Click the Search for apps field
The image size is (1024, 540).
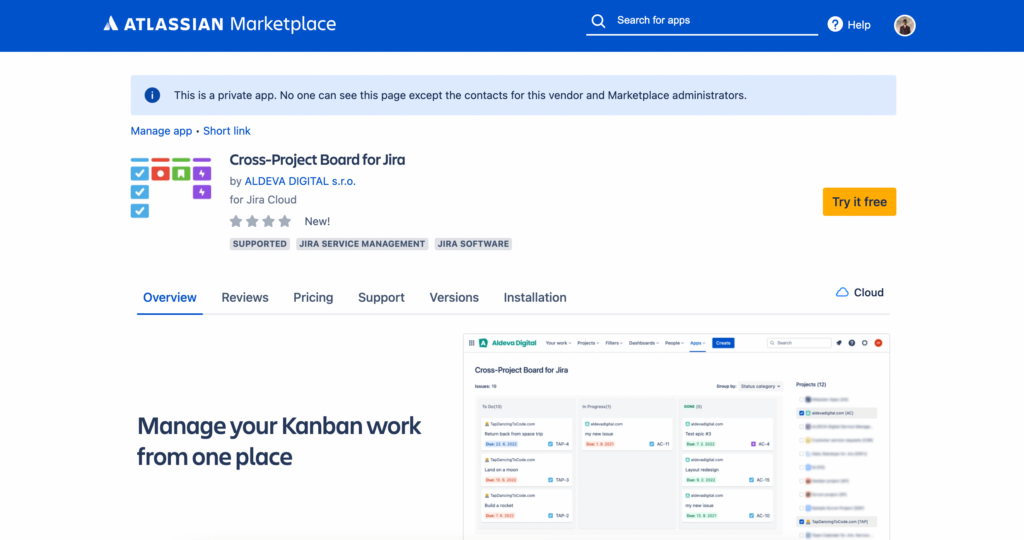[x=702, y=21]
